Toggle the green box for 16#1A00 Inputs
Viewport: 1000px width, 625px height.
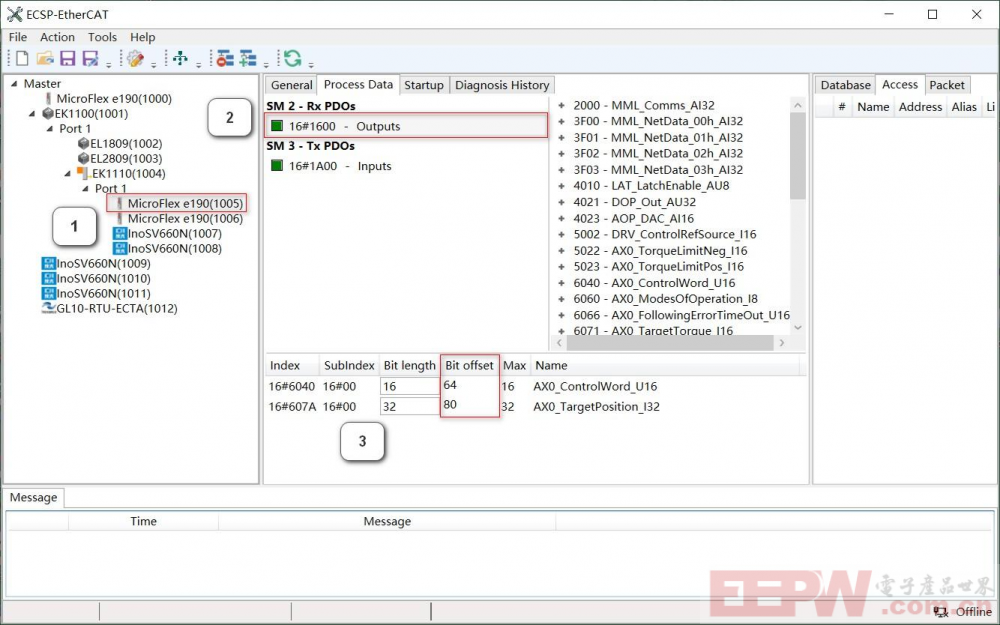276,166
